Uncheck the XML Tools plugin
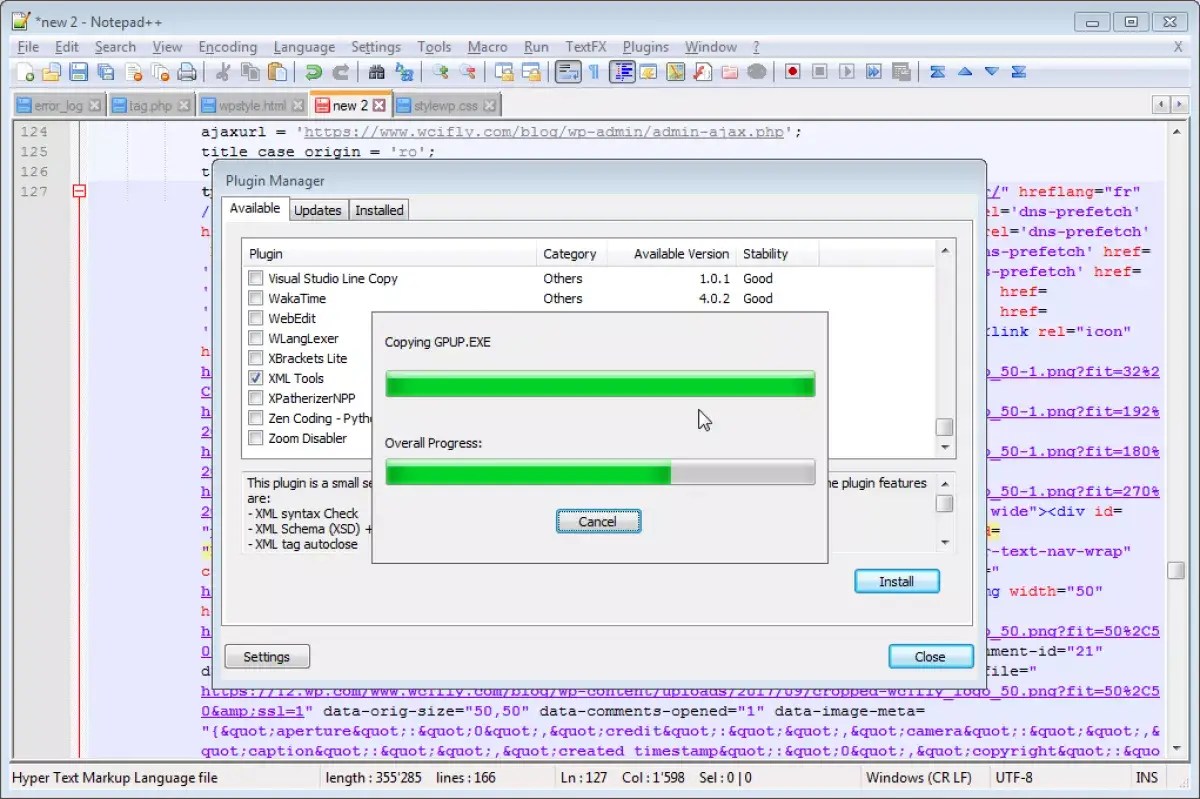 [x=257, y=378]
